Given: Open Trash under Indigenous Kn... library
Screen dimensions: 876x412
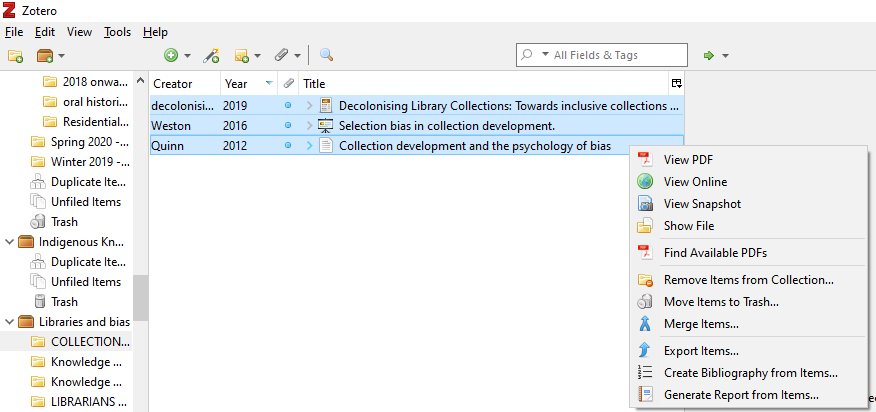Looking at the screenshot, I should click(56, 302).
